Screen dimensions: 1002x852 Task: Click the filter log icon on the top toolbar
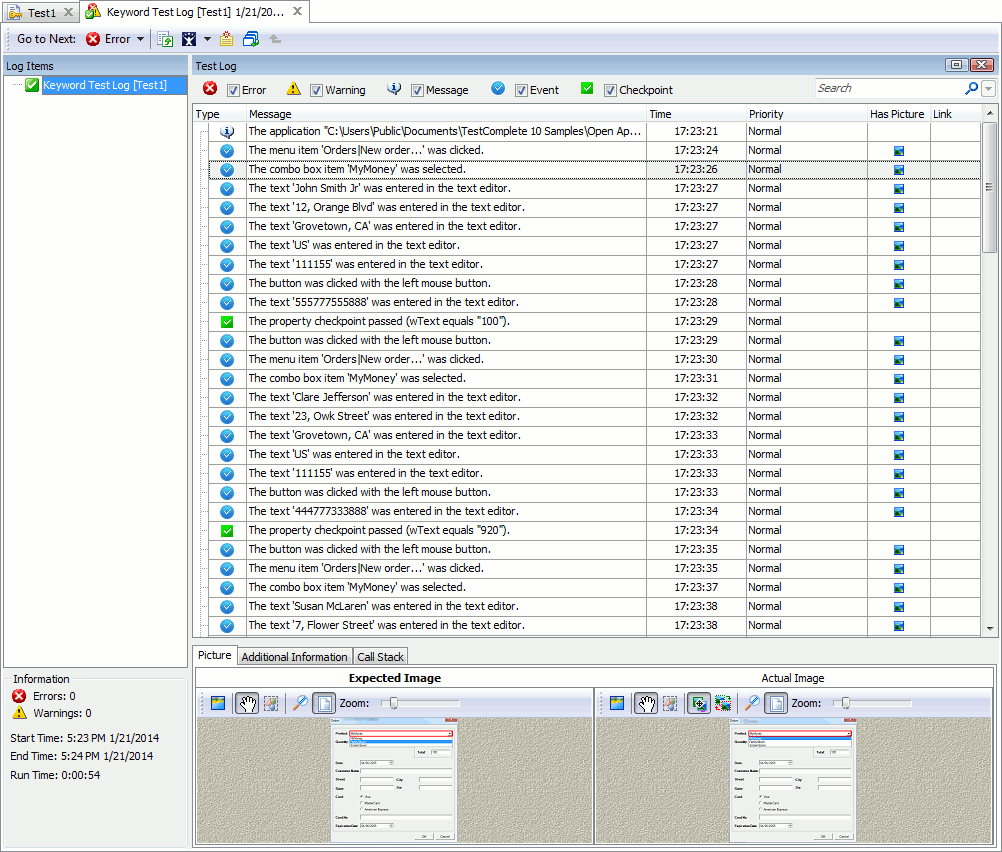[188, 39]
